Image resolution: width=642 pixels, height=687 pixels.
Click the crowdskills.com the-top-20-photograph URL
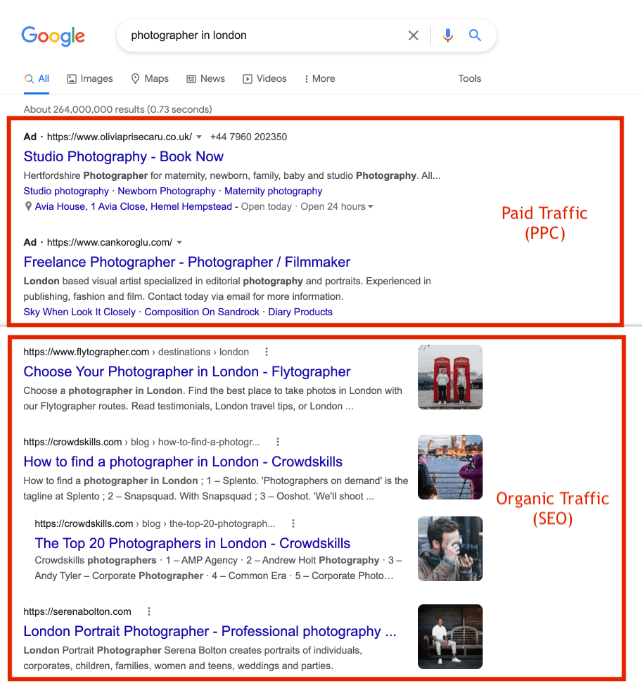pos(155,524)
